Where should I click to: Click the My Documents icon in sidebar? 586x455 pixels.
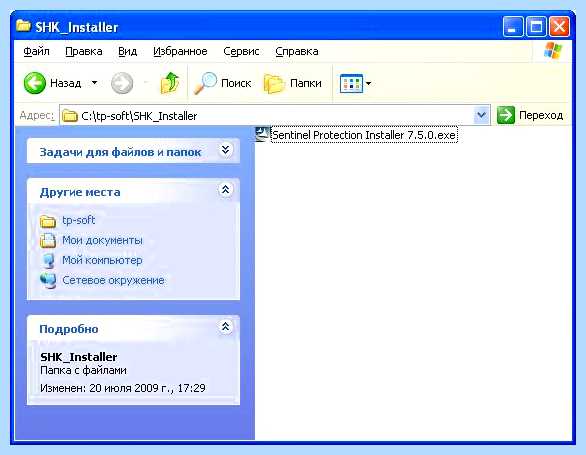point(48,240)
